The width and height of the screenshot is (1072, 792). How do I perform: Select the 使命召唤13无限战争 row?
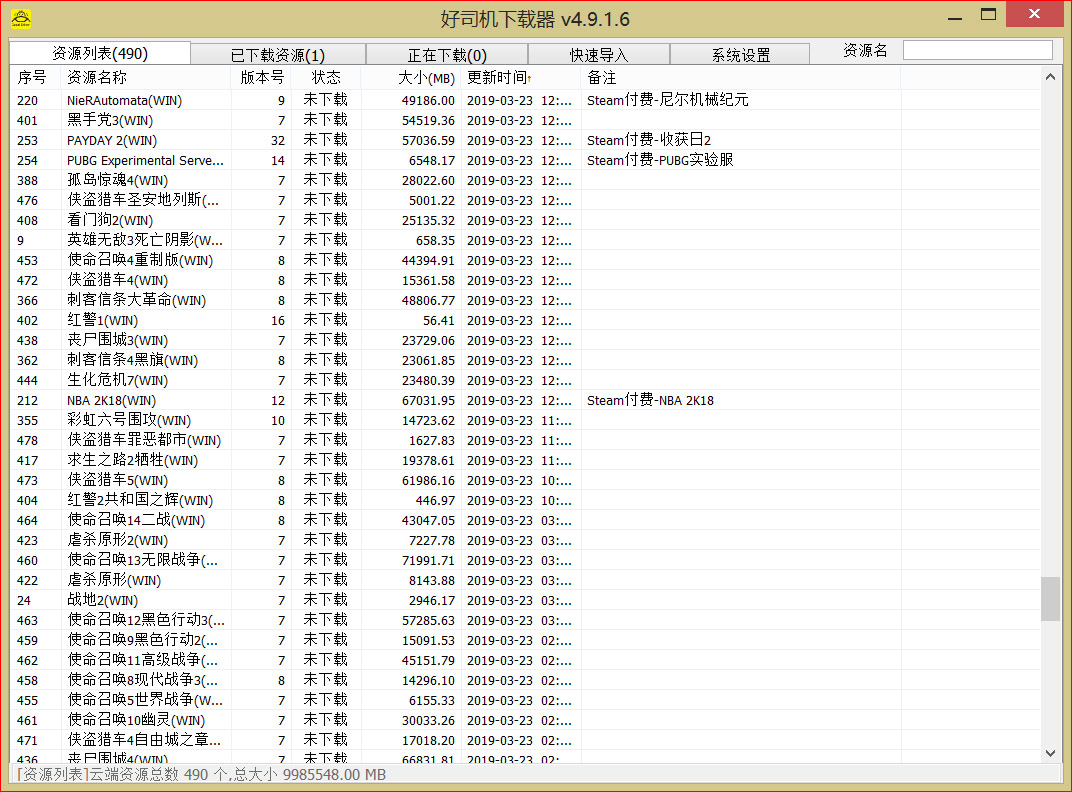coord(525,560)
